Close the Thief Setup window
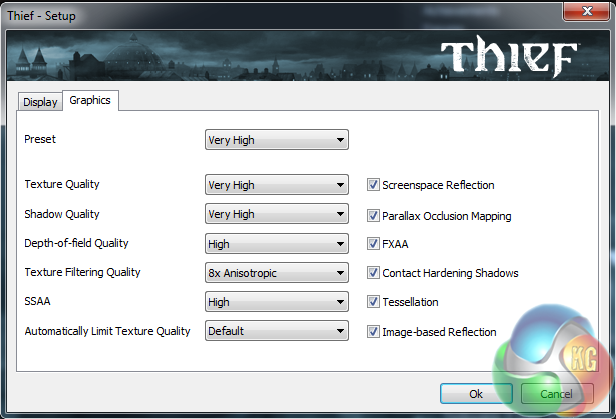 click(x=587, y=11)
